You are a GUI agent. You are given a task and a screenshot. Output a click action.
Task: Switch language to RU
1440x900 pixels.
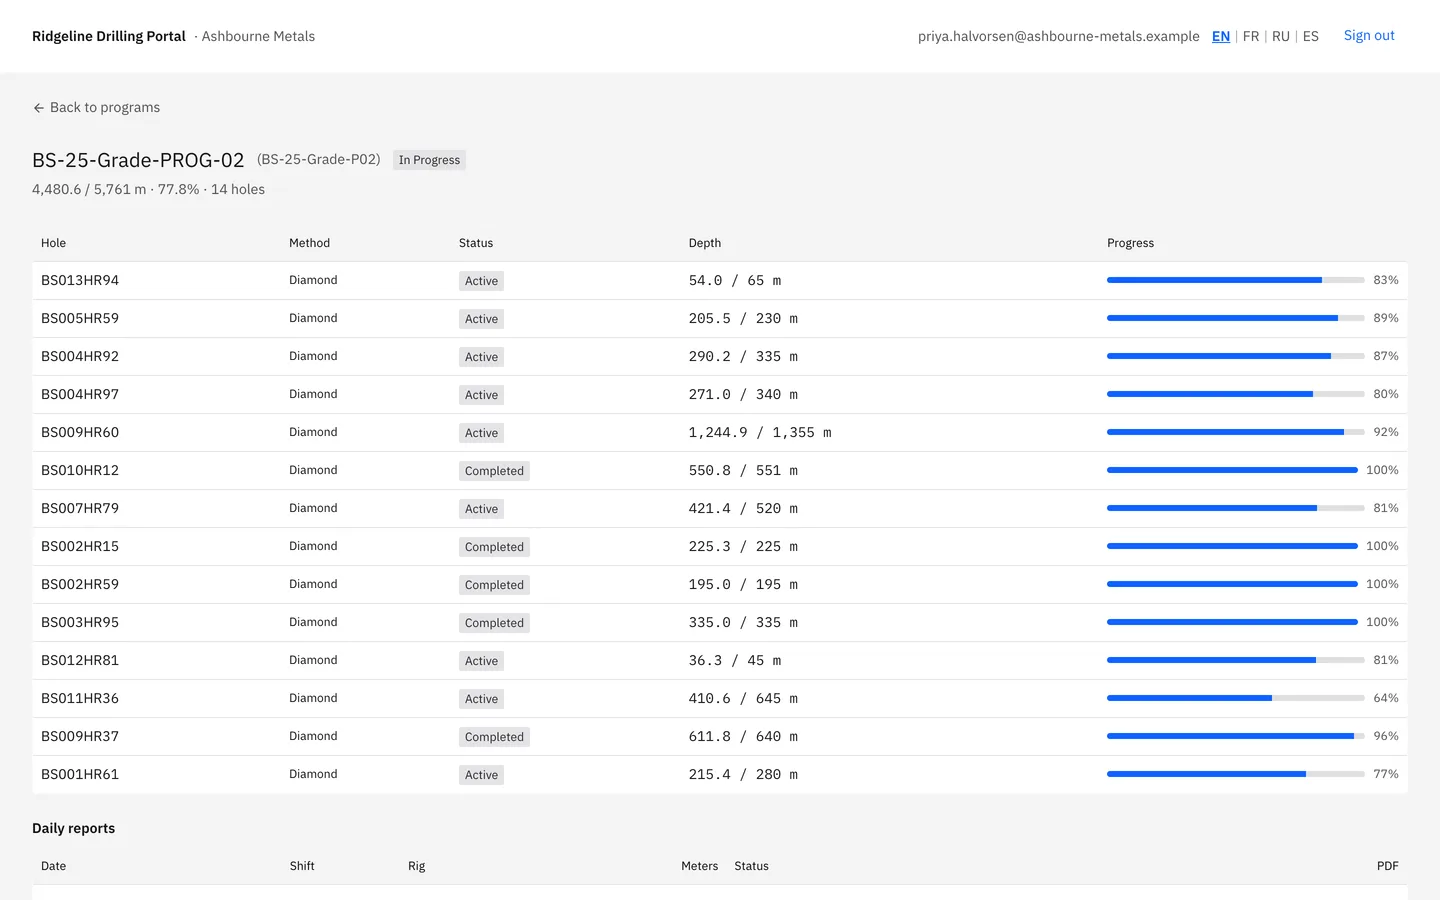coord(1281,36)
